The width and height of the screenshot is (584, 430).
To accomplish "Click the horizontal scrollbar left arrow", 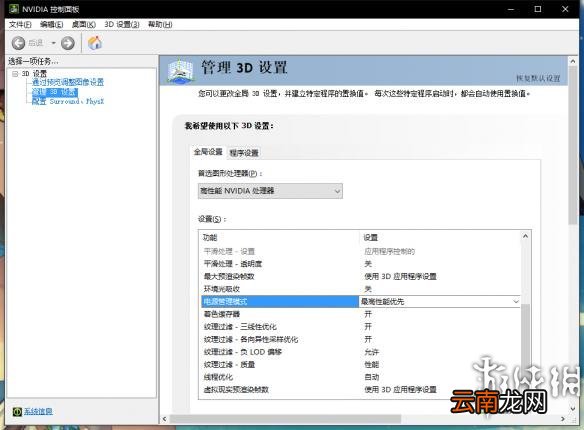I will [x=165, y=419].
